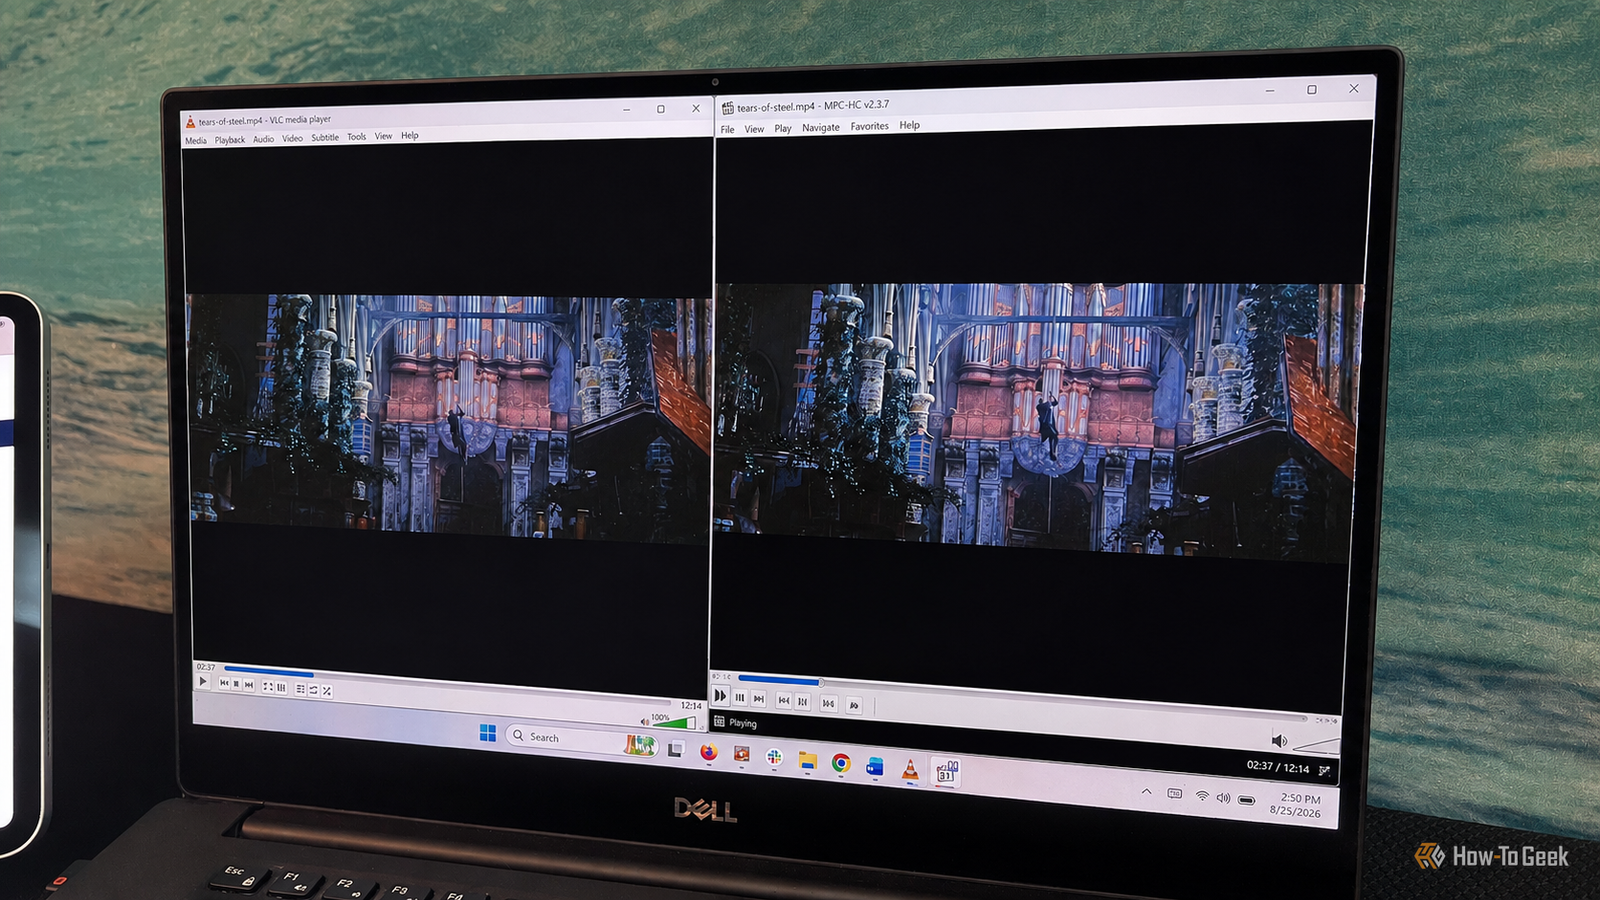The height and width of the screenshot is (900, 1600).
Task: Click the VLC play button
Action: click(203, 682)
